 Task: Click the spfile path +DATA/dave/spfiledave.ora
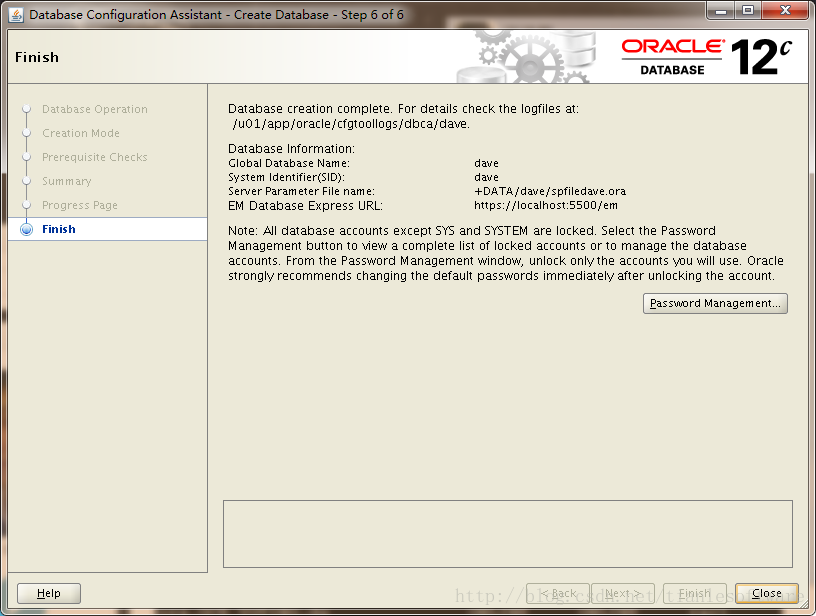(x=550, y=191)
